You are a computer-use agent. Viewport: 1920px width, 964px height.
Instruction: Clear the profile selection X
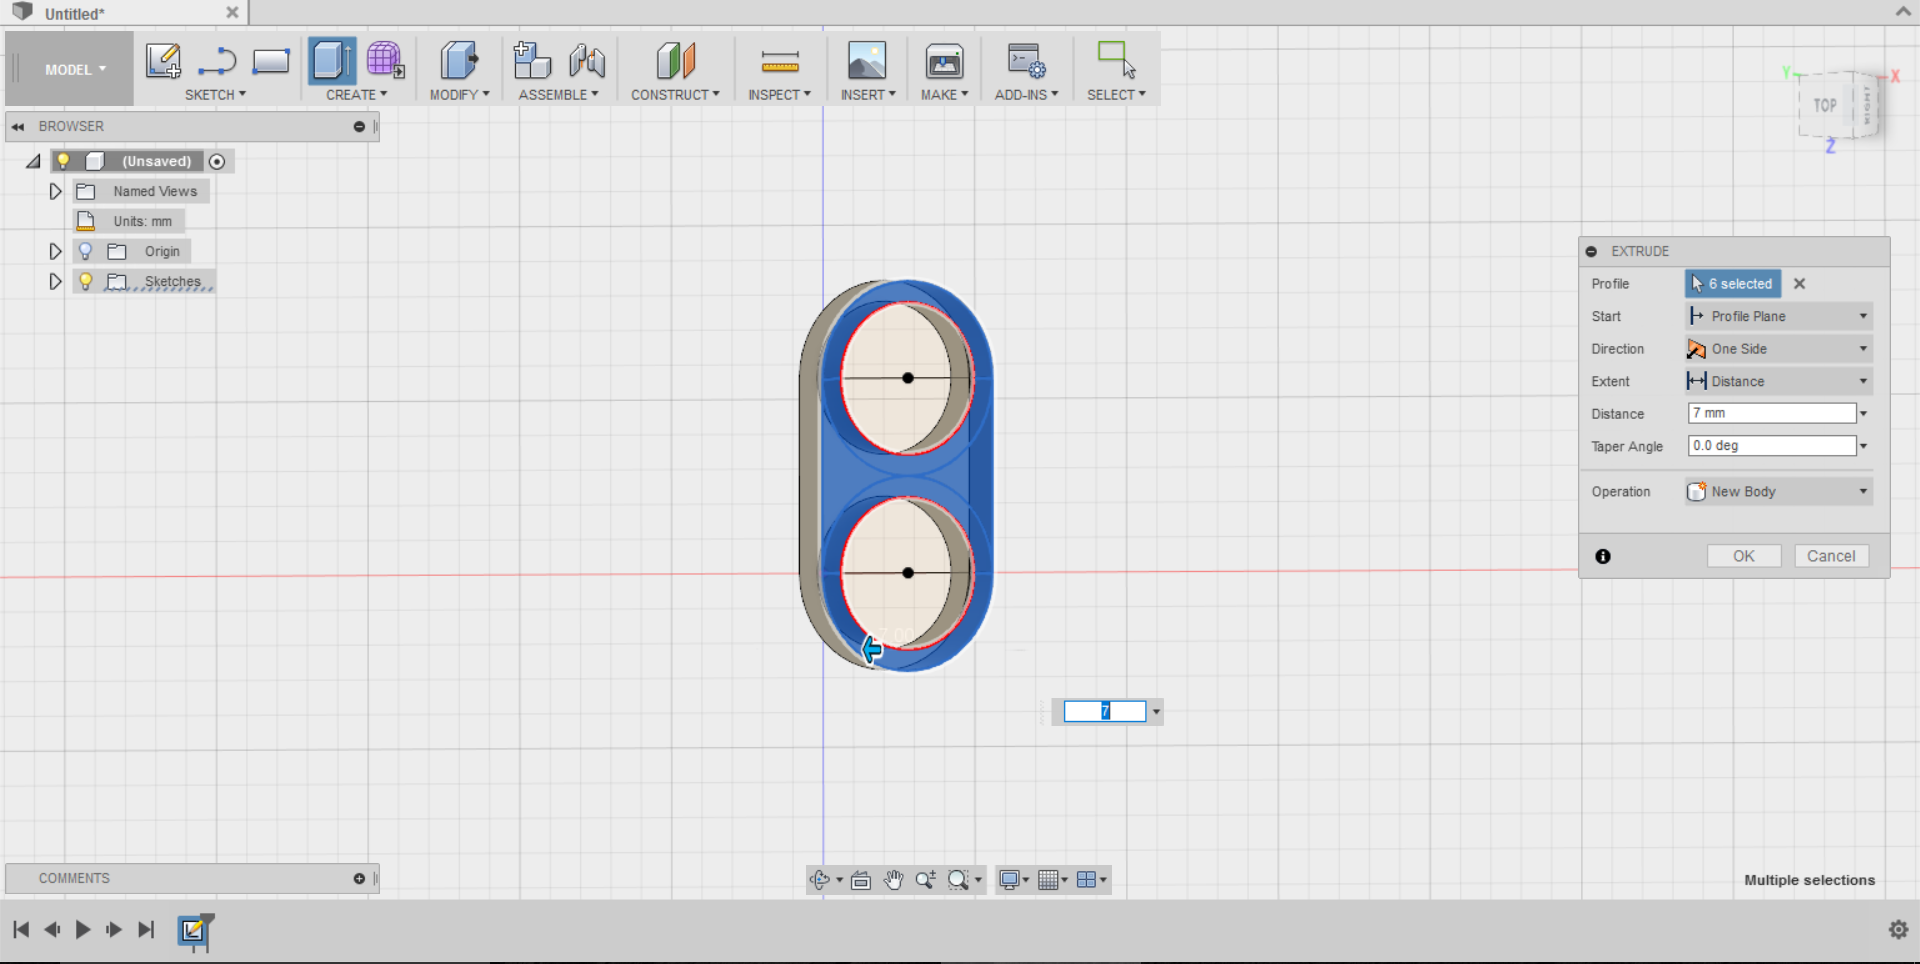click(x=1799, y=284)
